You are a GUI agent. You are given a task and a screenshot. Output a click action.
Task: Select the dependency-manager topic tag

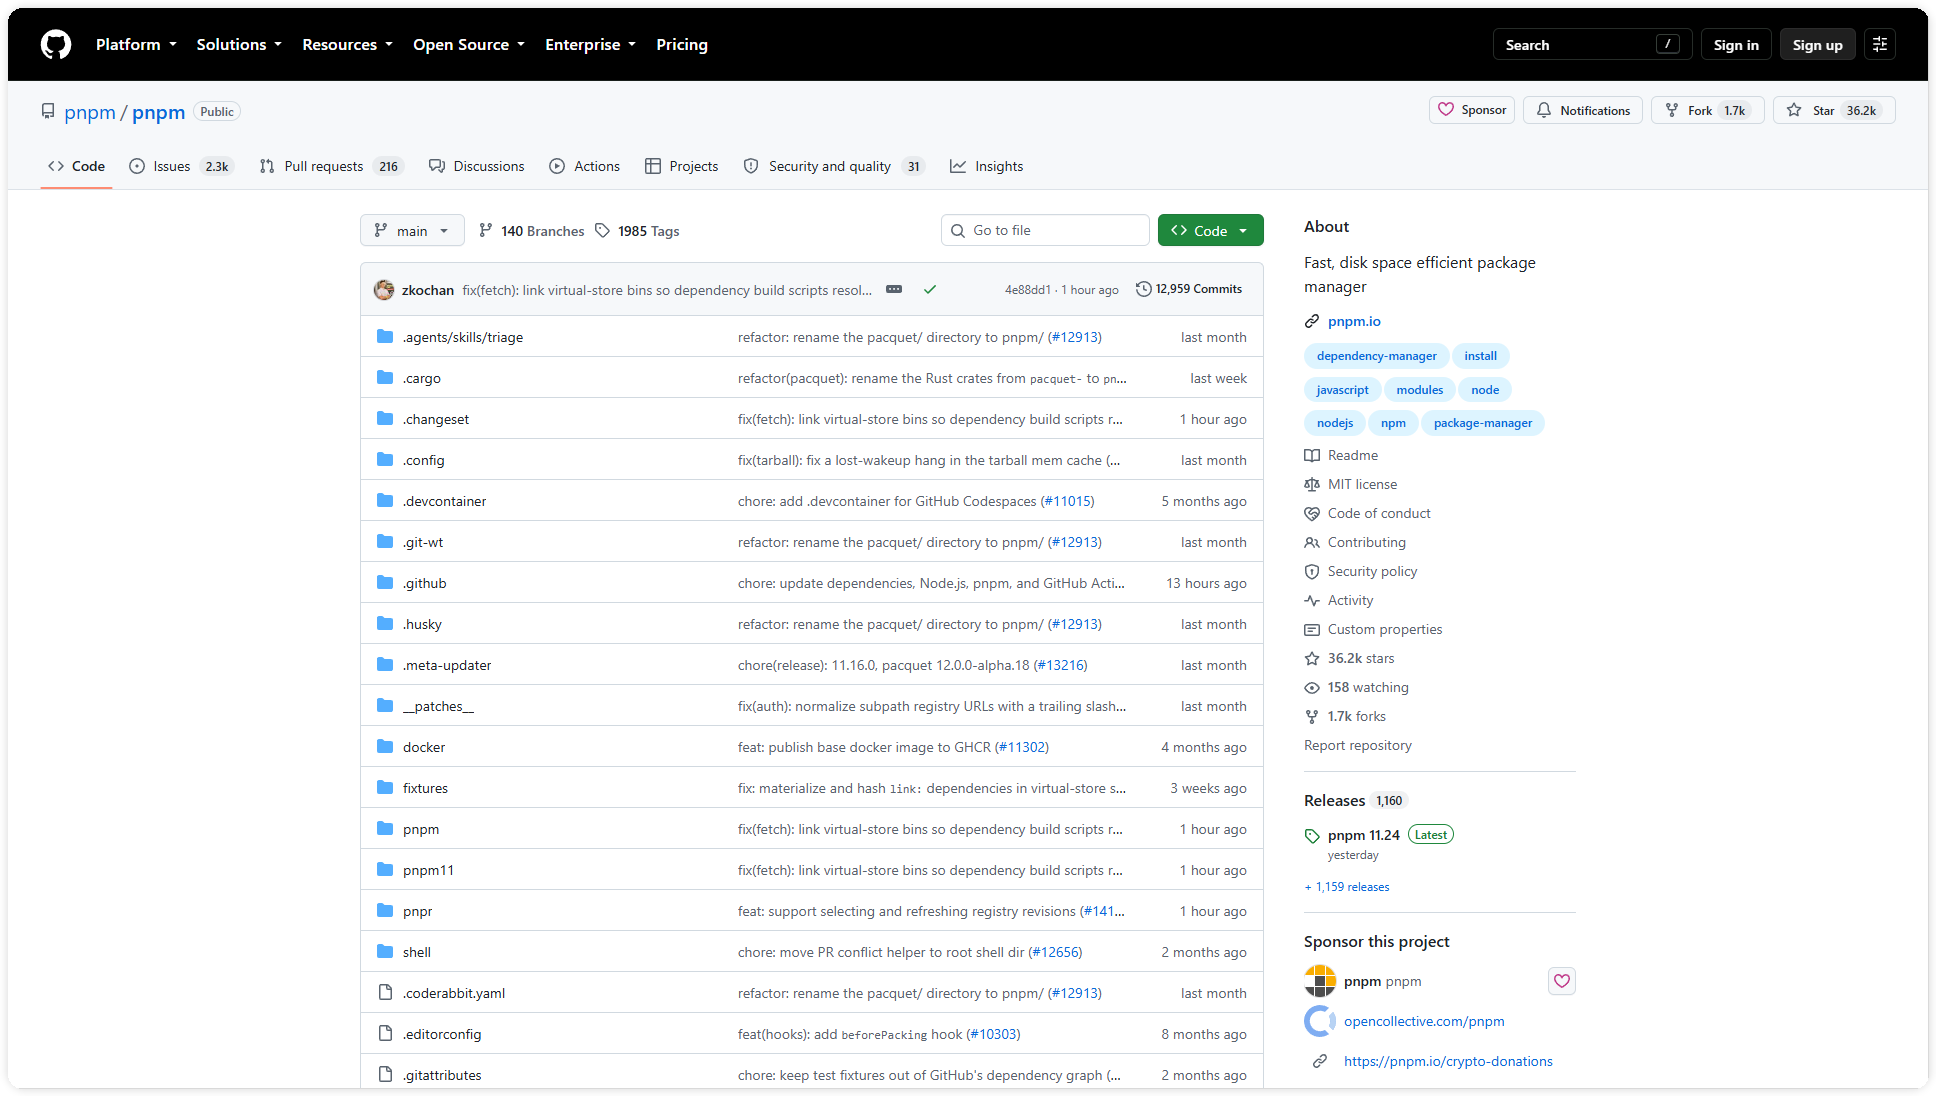tap(1376, 356)
